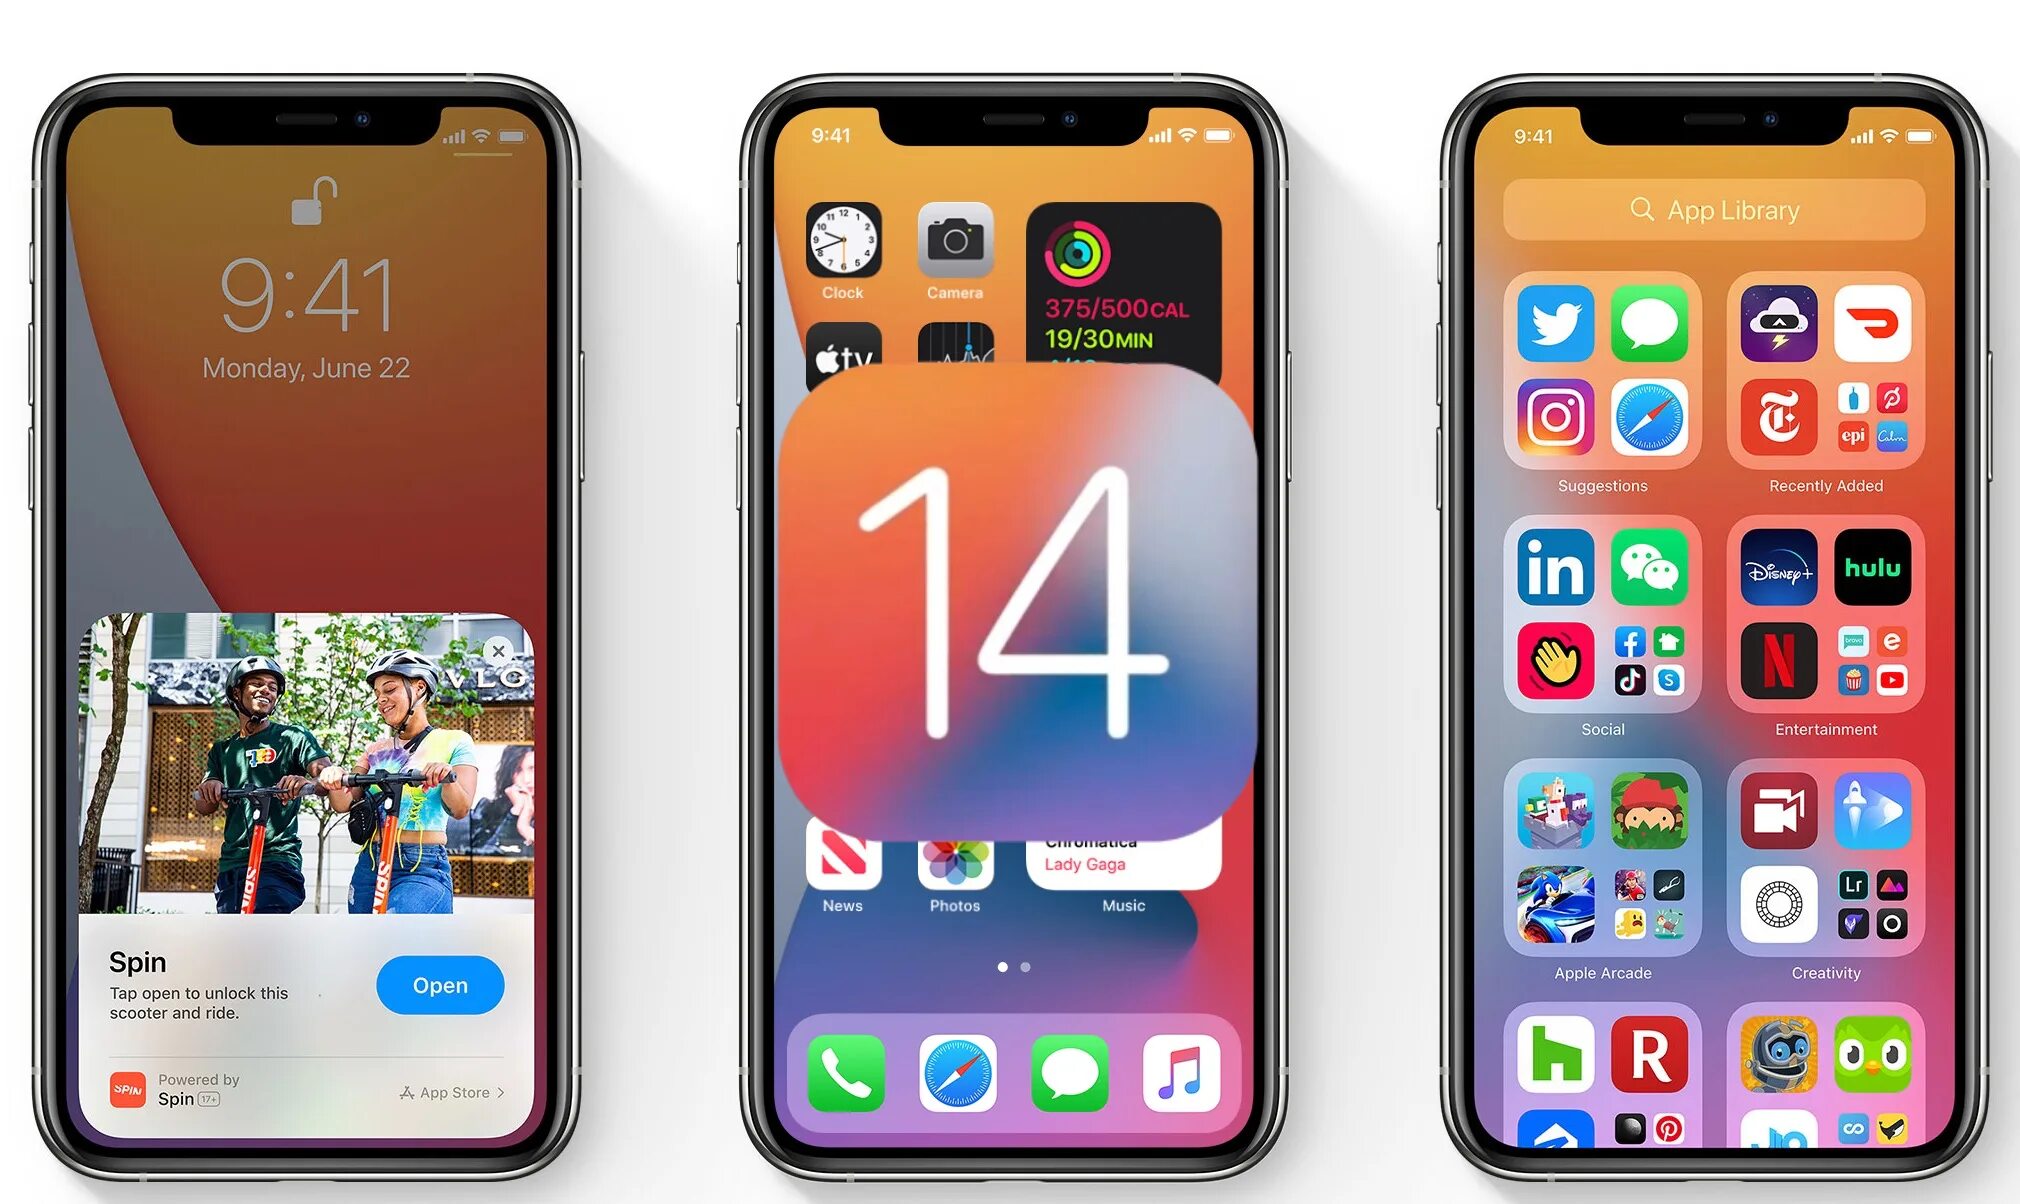View iOS 14 wallpaper color gradient
Screen dimensions: 2020x1204
pos(1011,602)
